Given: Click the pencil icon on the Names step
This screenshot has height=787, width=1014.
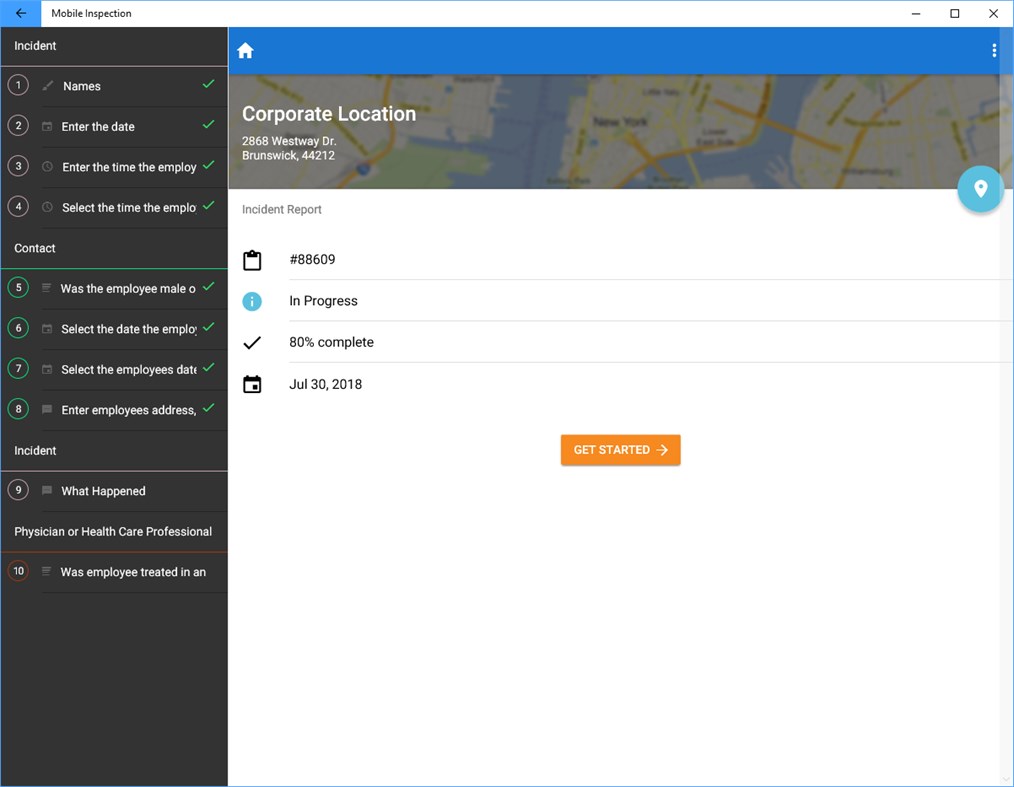Looking at the screenshot, I should [45, 85].
